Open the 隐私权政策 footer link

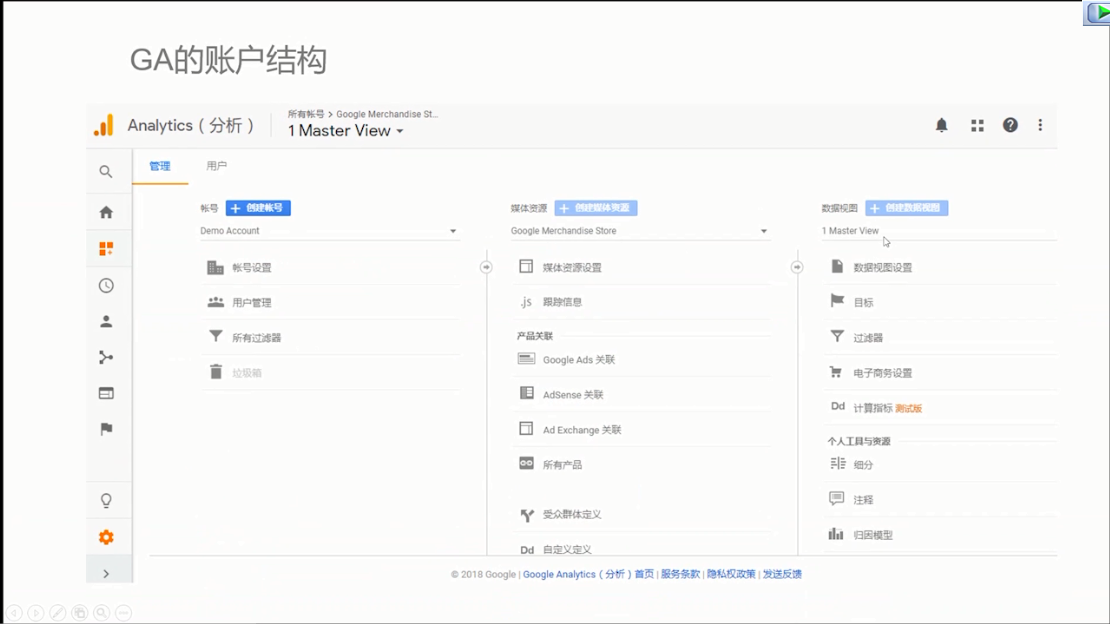[x=731, y=574]
